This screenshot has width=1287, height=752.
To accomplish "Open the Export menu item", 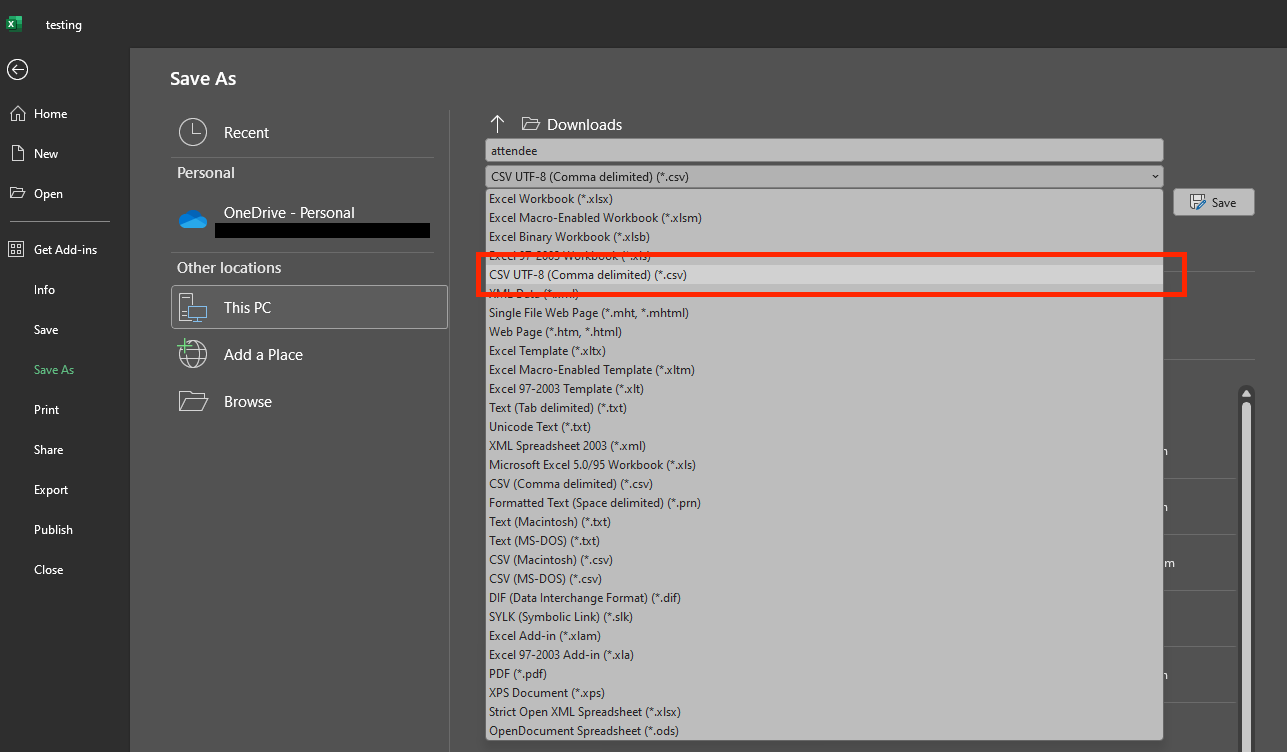I will point(51,490).
